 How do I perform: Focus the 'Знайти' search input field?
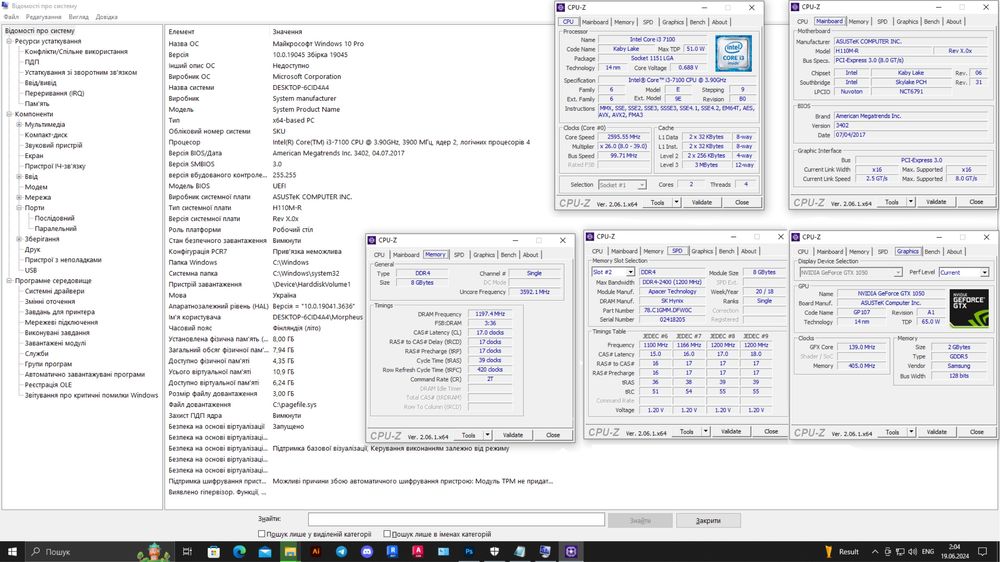[x=456, y=520]
